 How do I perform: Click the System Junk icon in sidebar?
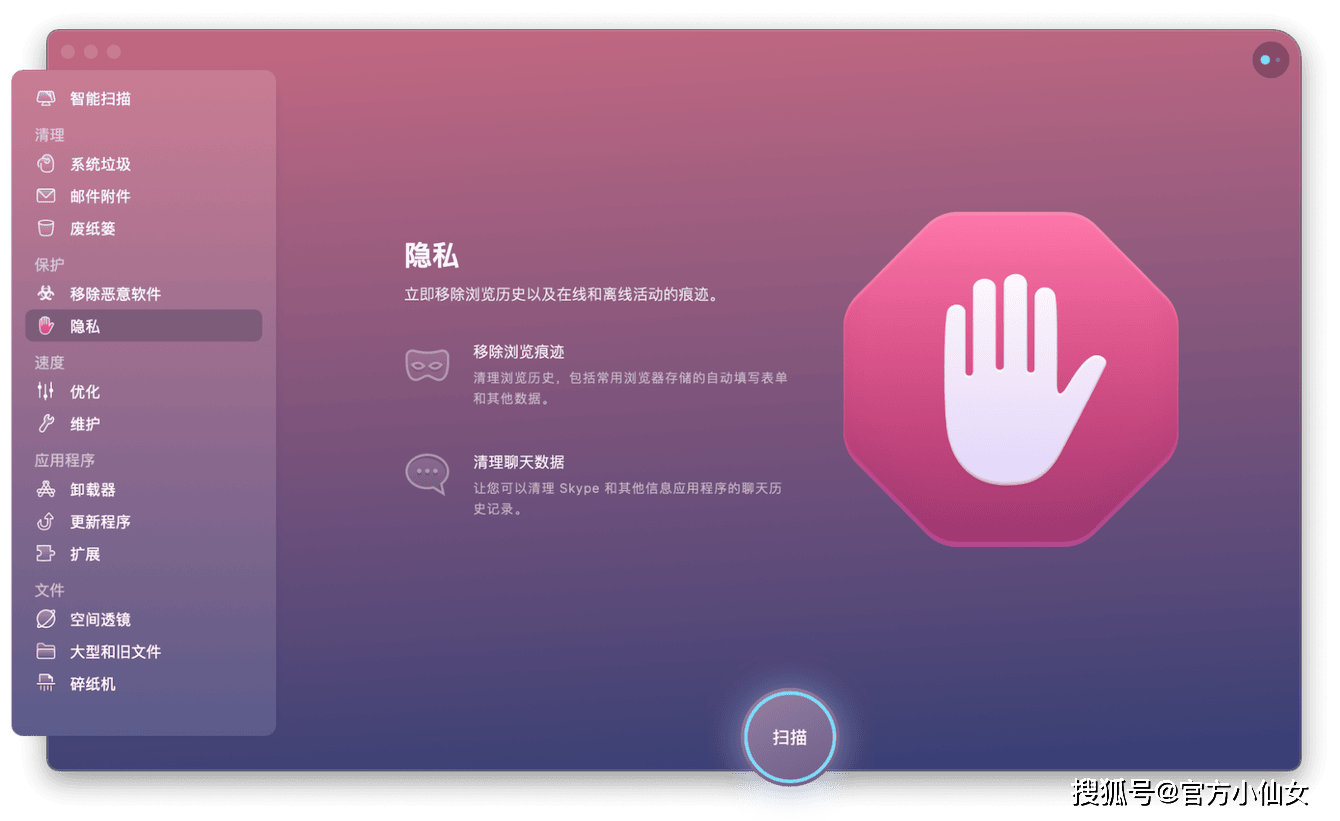(45, 163)
